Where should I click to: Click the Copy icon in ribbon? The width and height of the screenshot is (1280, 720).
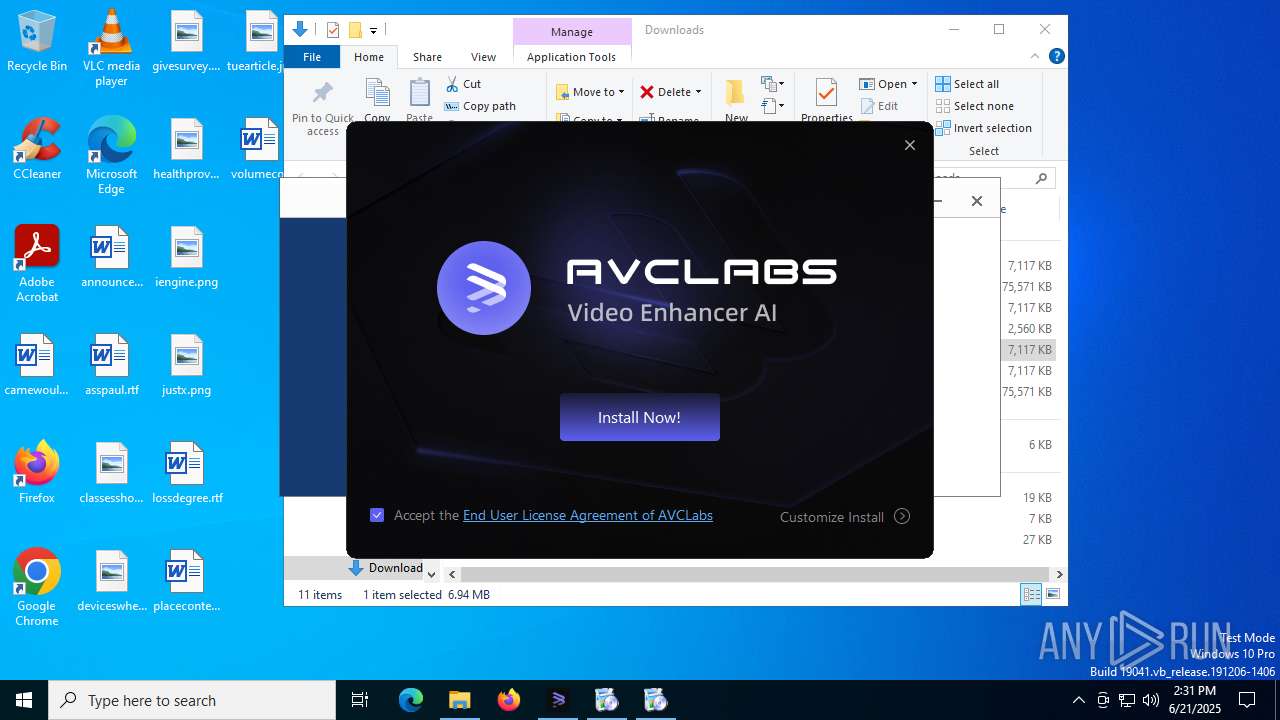(377, 92)
